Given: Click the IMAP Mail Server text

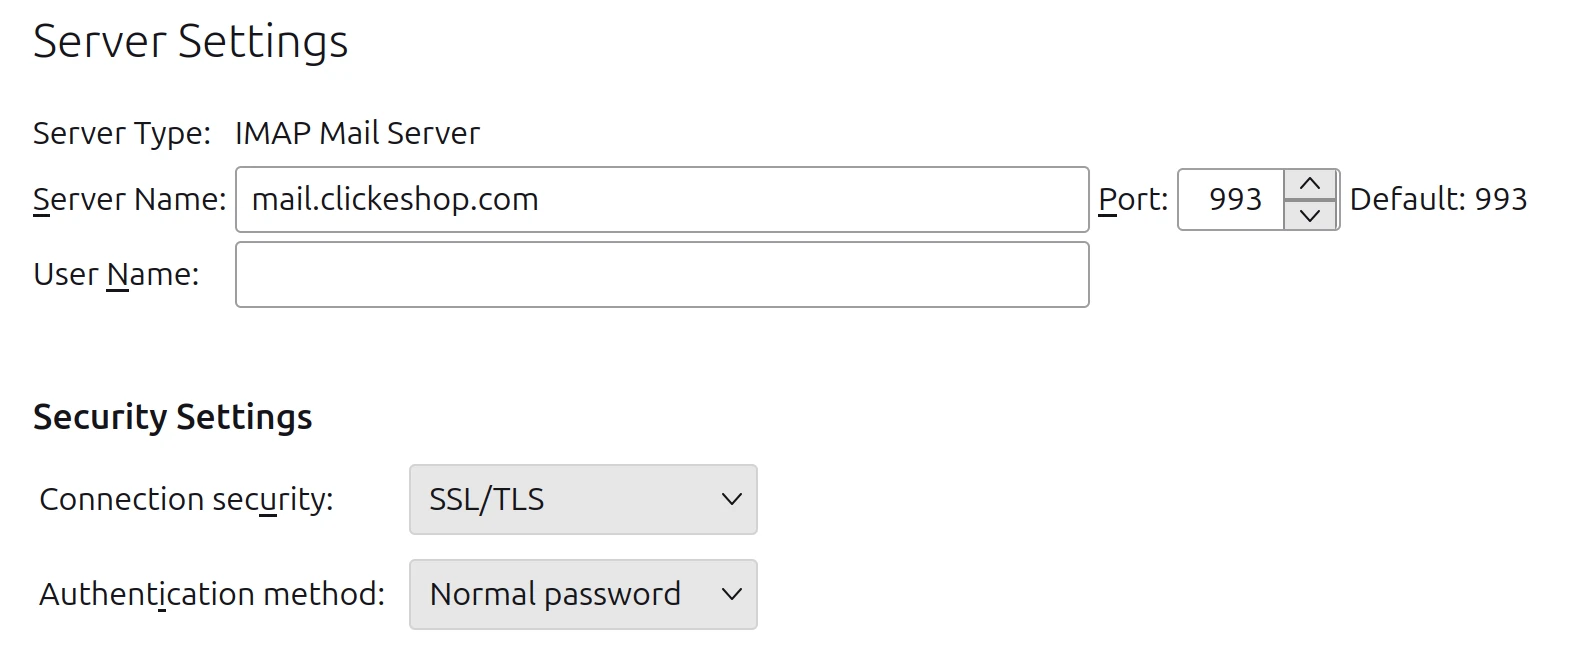Looking at the screenshot, I should pyautogui.click(x=357, y=132).
